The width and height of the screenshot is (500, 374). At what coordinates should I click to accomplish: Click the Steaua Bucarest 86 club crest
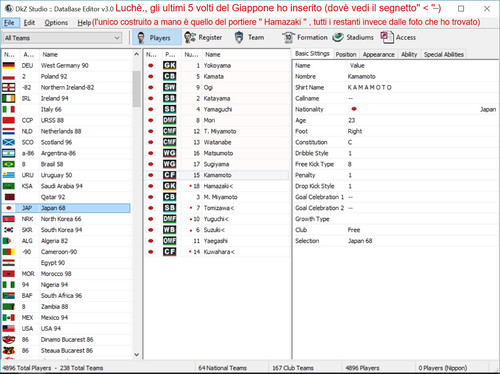coord(9,351)
